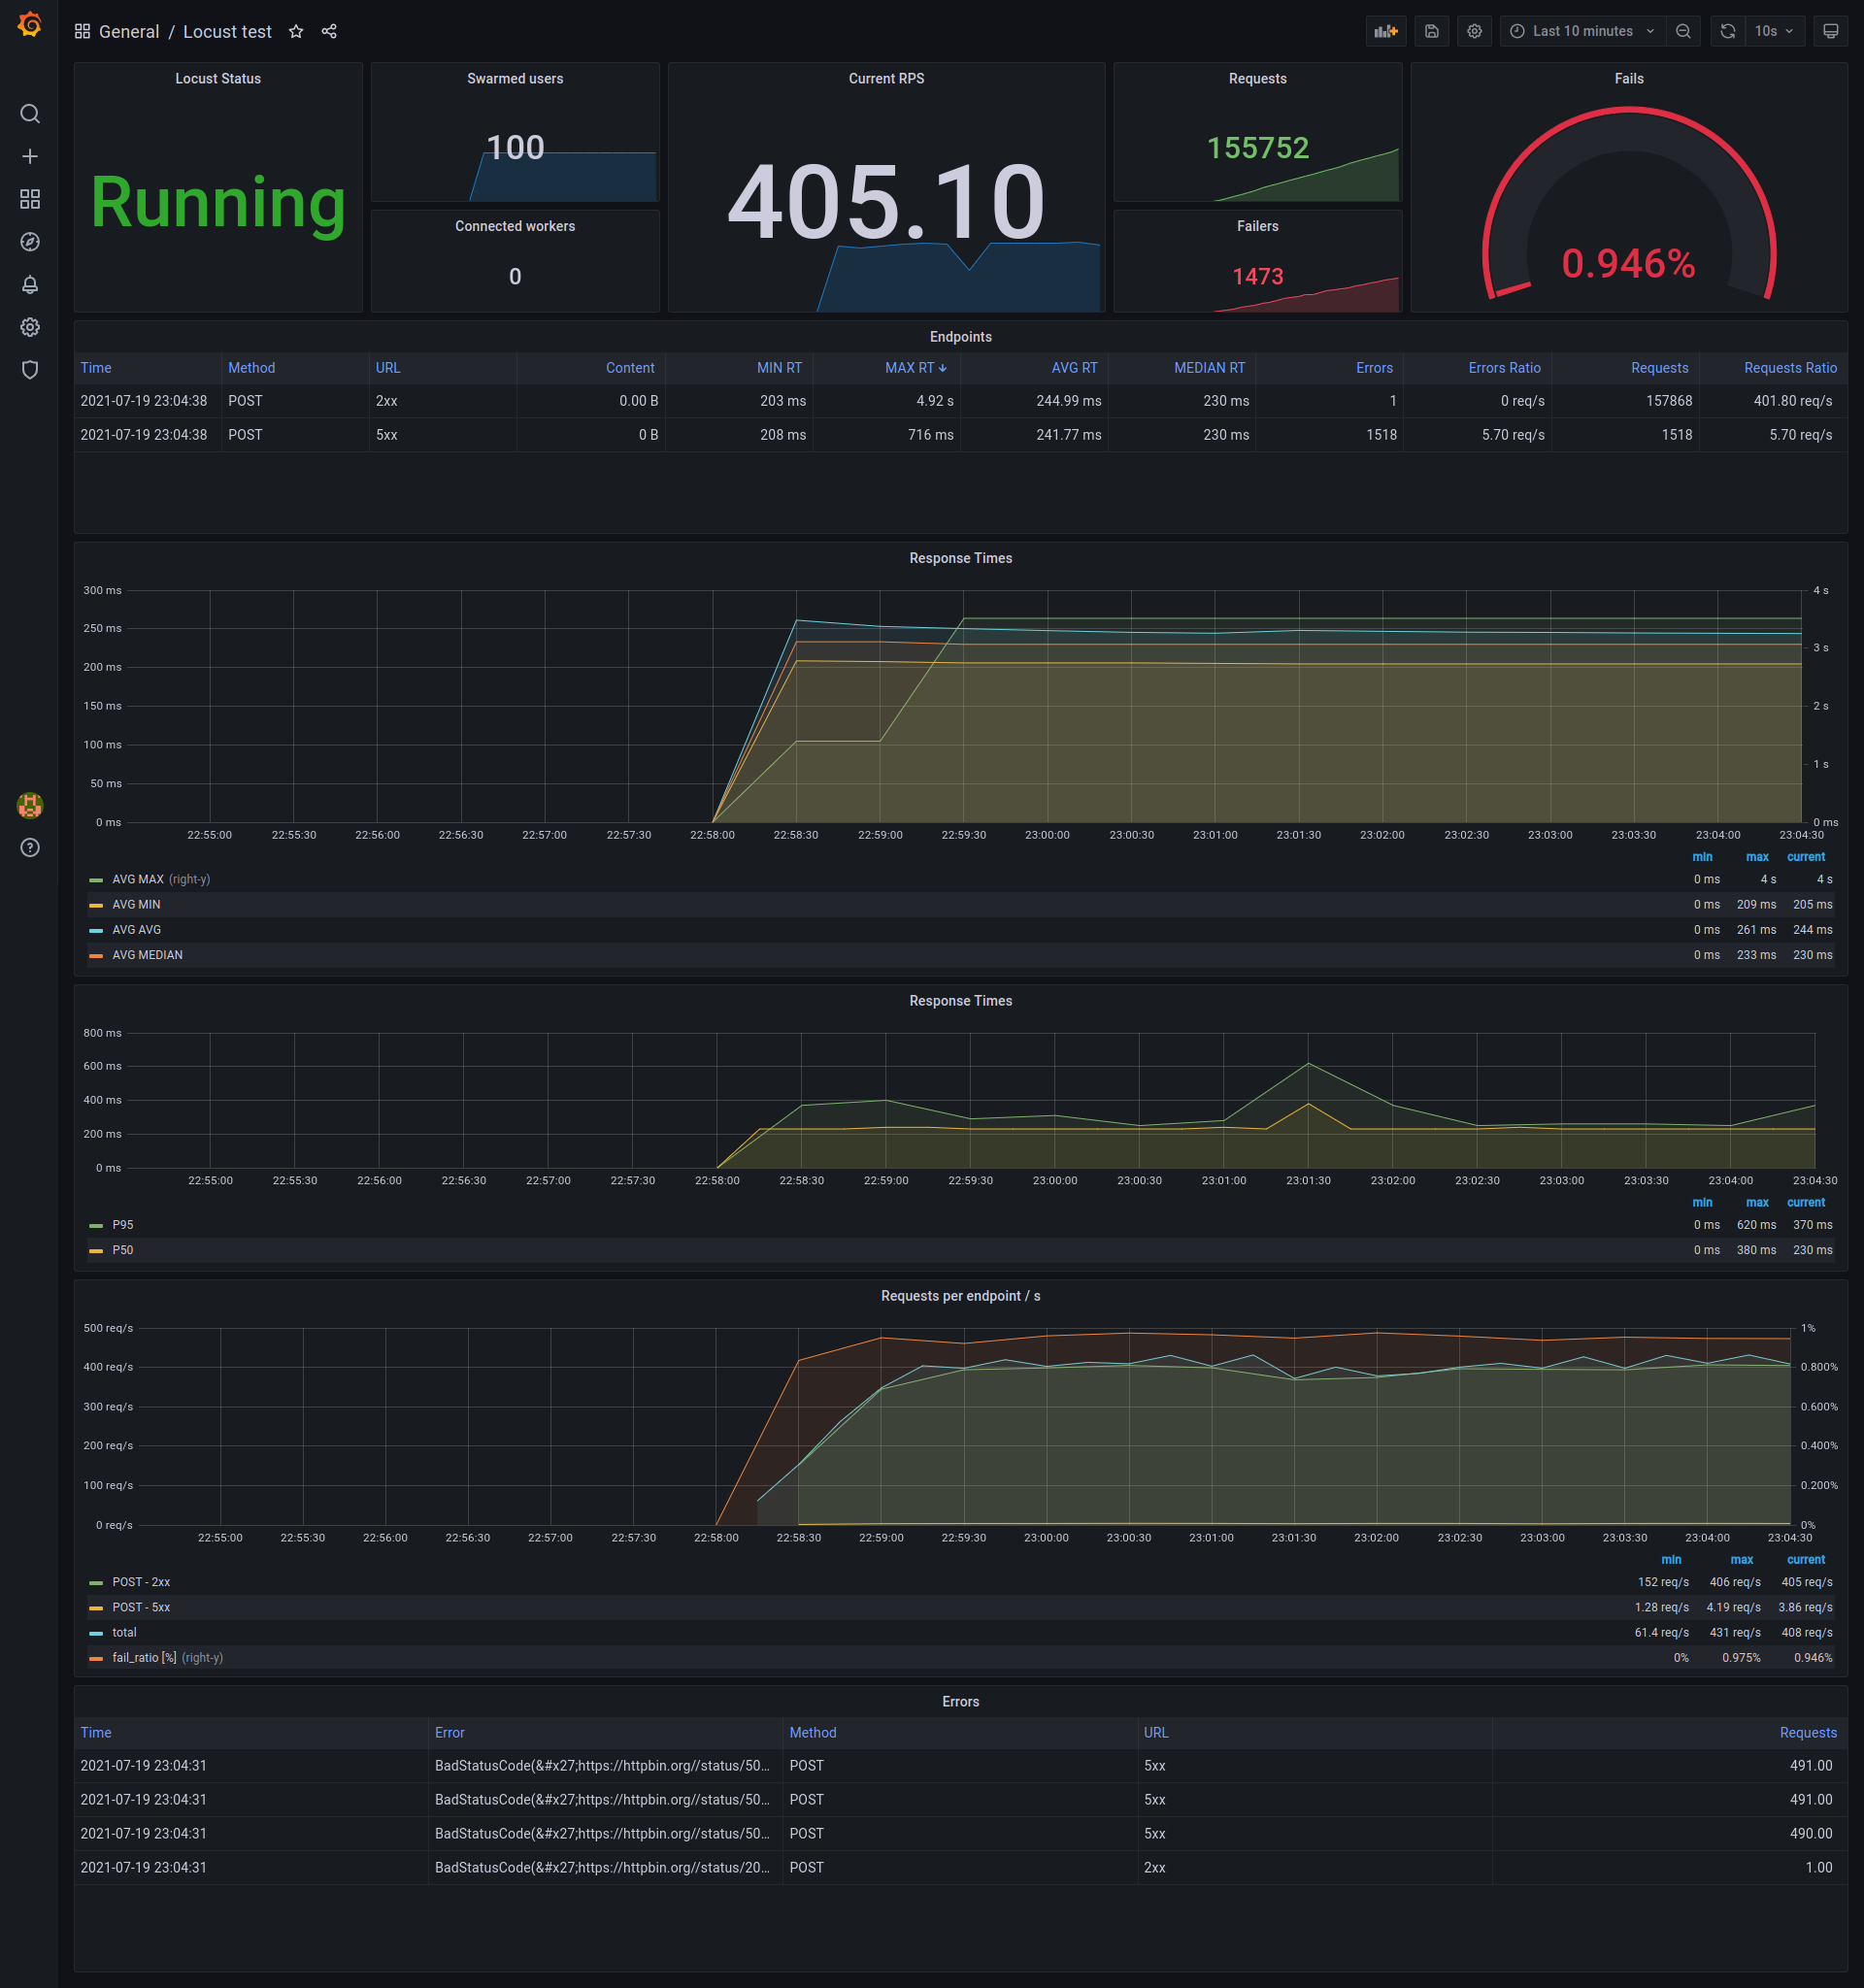Click the Errors section header tab
This screenshot has height=1988, width=1864.
958,1699
